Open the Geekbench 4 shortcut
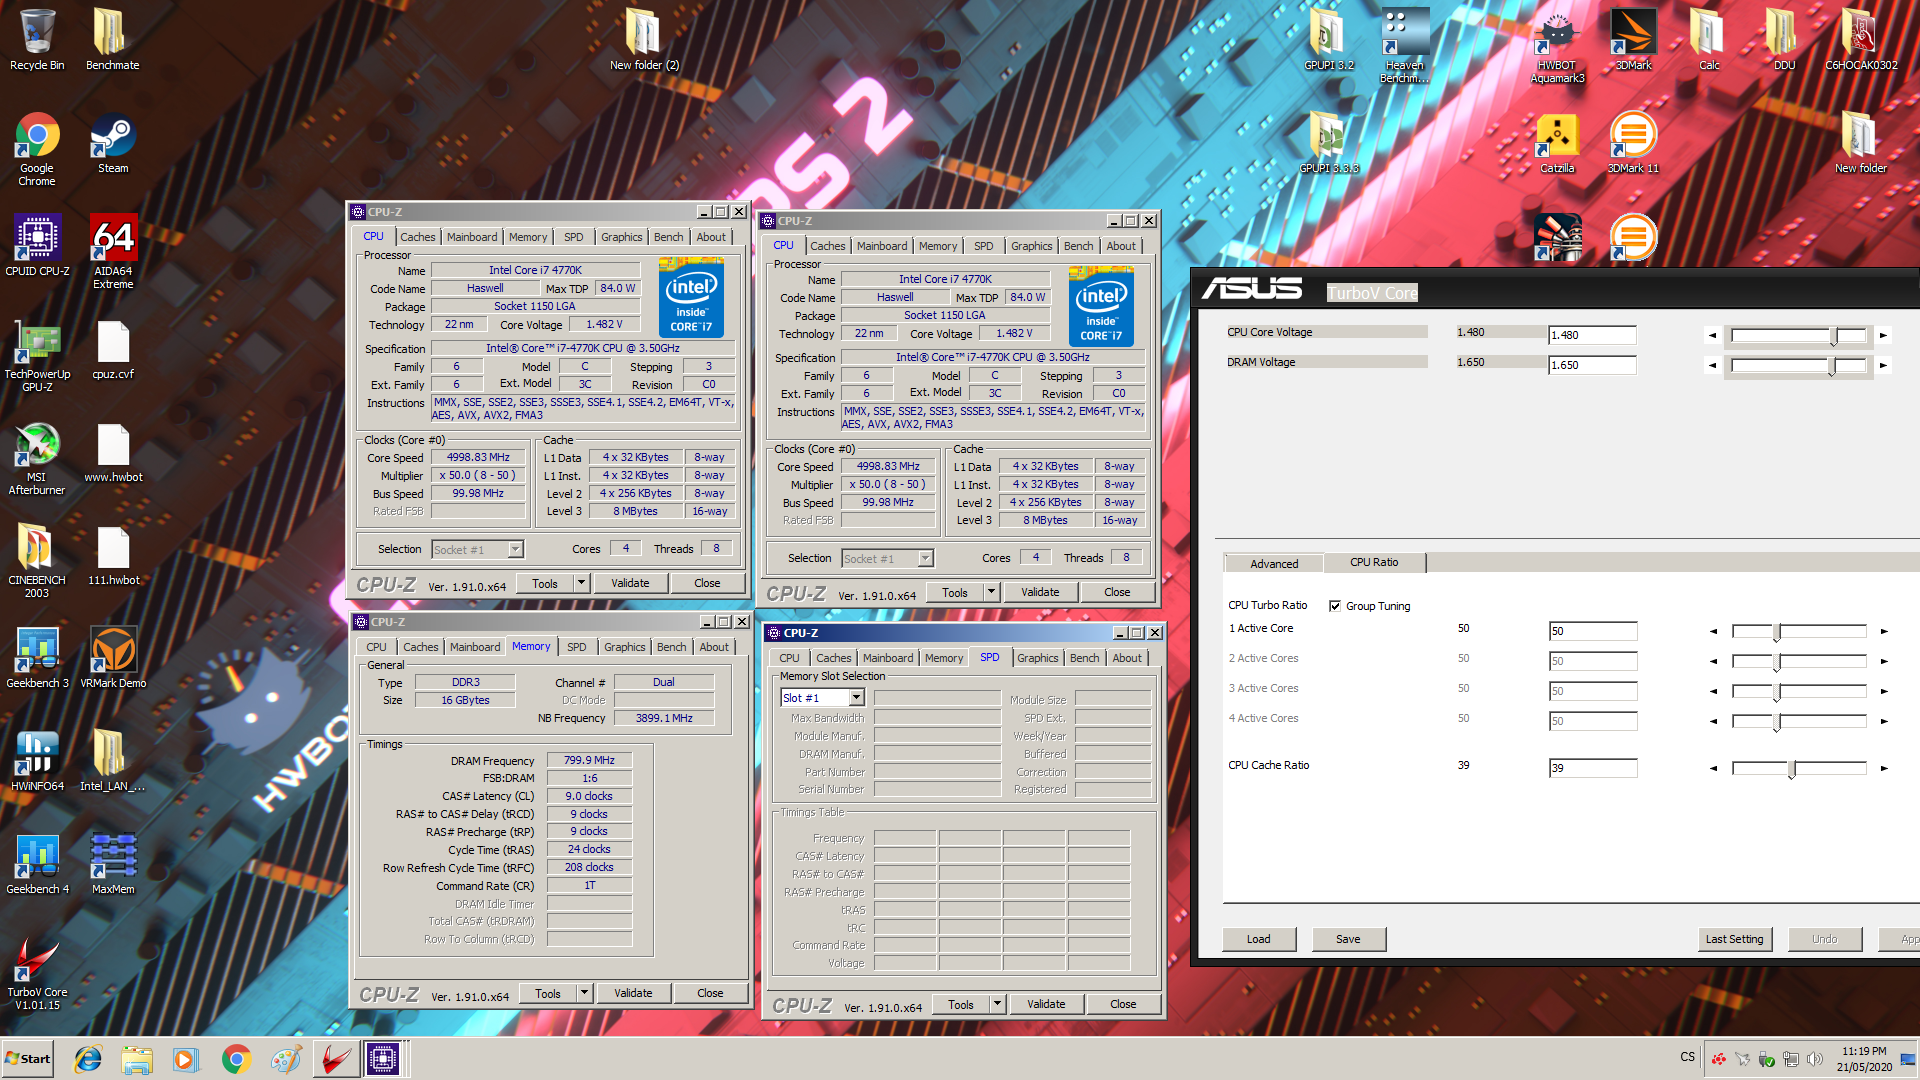The height and width of the screenshot is (1080, 1920). [x=37, y=863]
